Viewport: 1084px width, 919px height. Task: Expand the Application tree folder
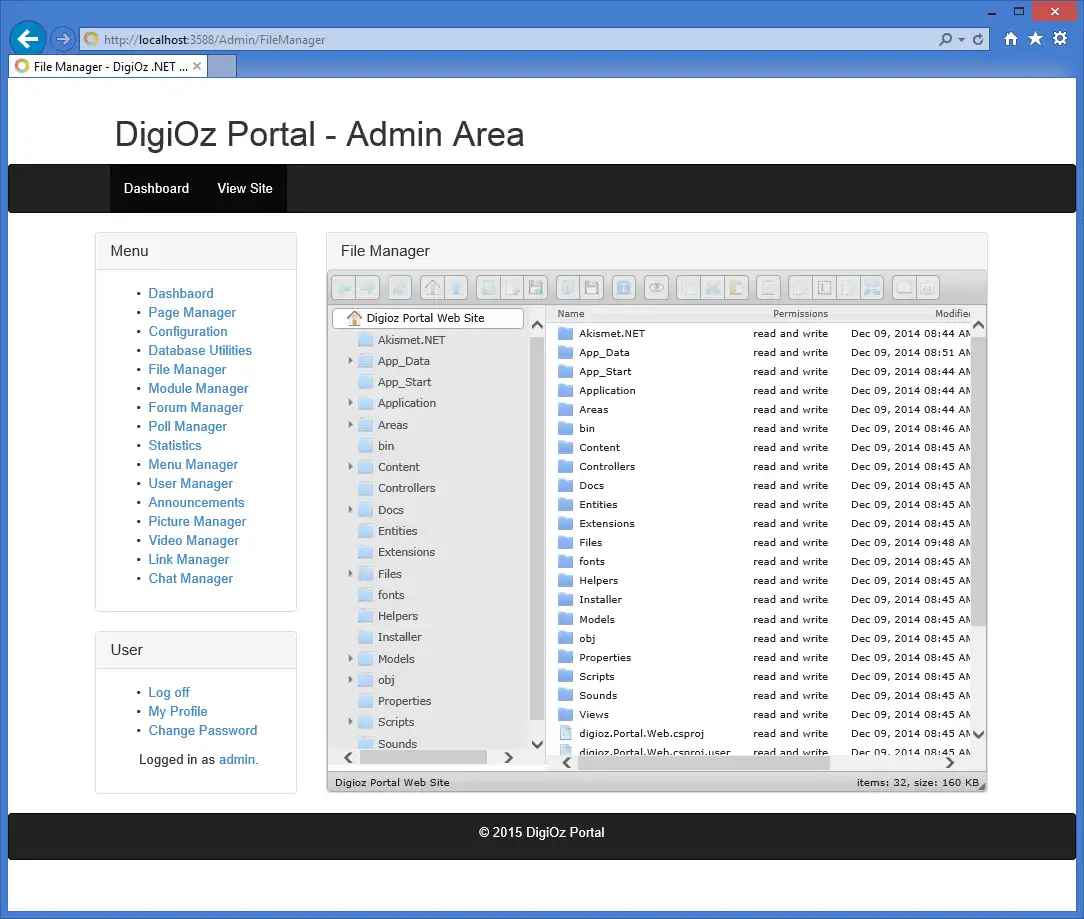(351, 402)
